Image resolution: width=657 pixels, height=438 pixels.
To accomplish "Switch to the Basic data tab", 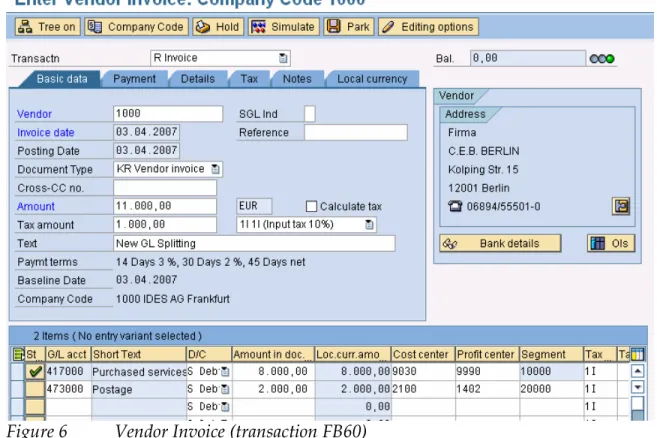I will coord(62,79).
